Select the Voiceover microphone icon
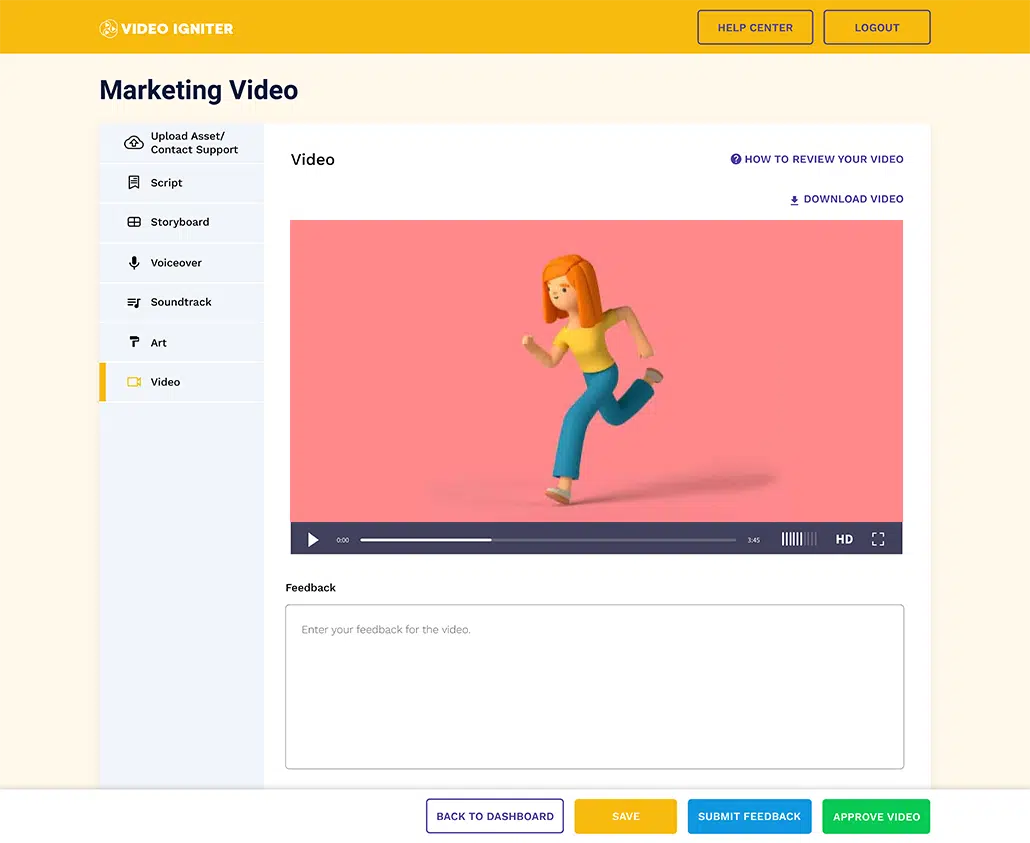This screenshot has height=843, width=1030. [x=135, y=262]
